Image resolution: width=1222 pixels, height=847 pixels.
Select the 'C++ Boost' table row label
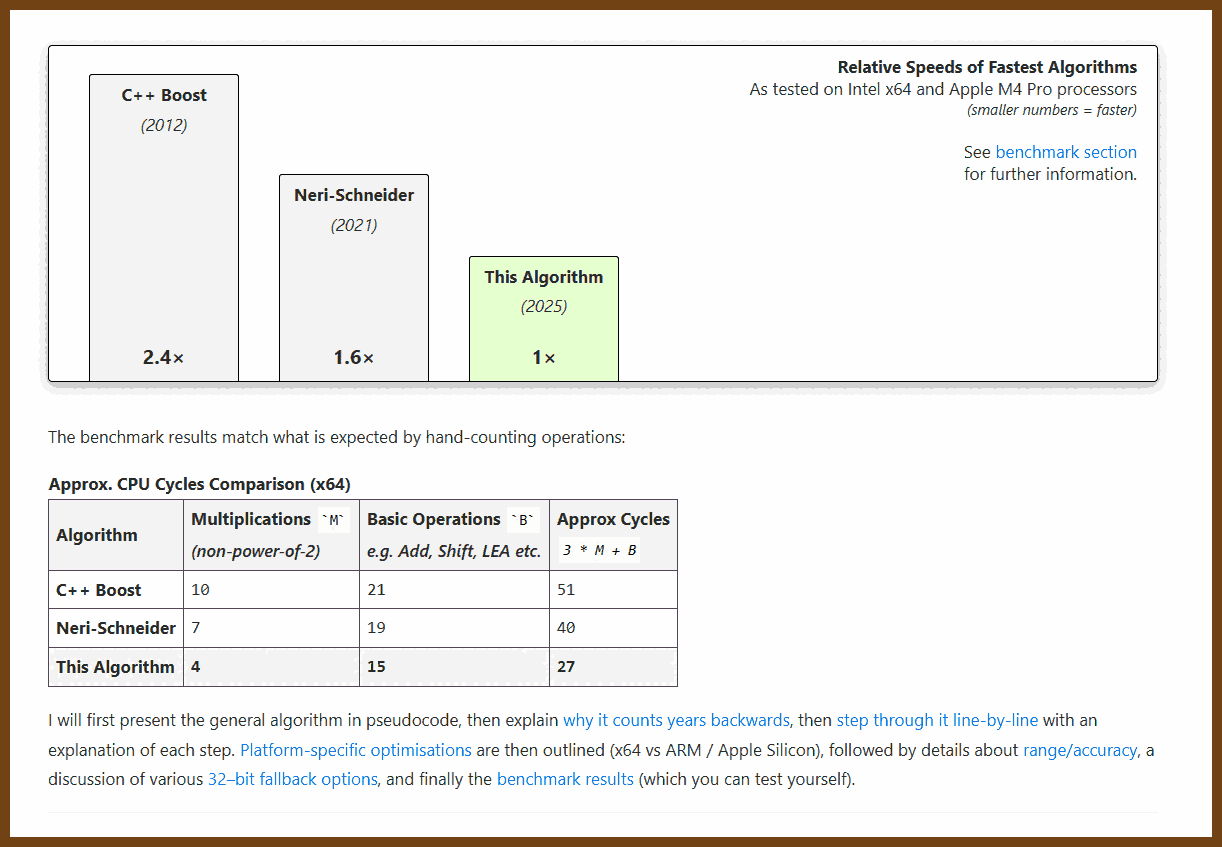tap(99, 590)
